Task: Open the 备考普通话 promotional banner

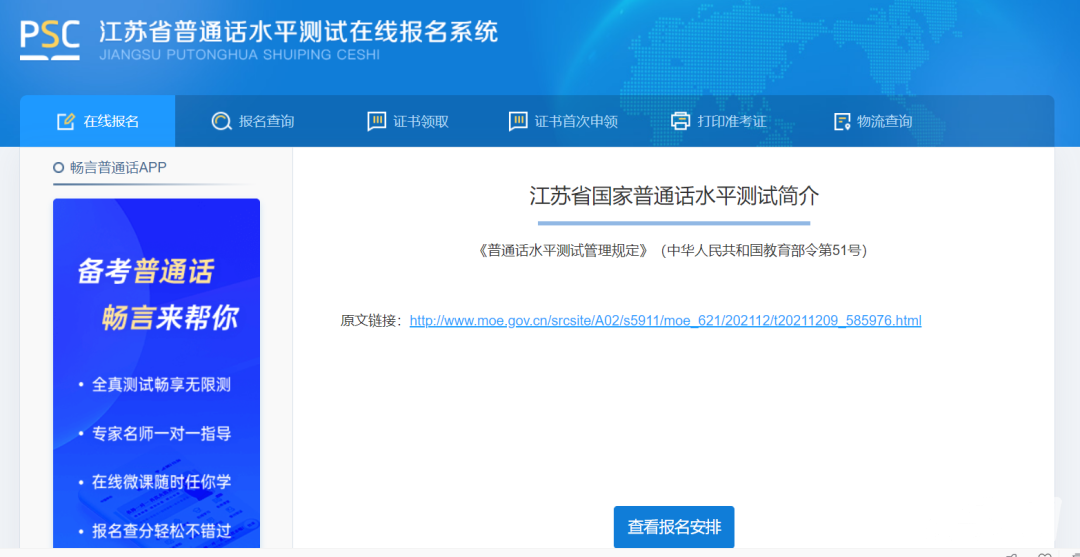Action: (x=156, y=373)
